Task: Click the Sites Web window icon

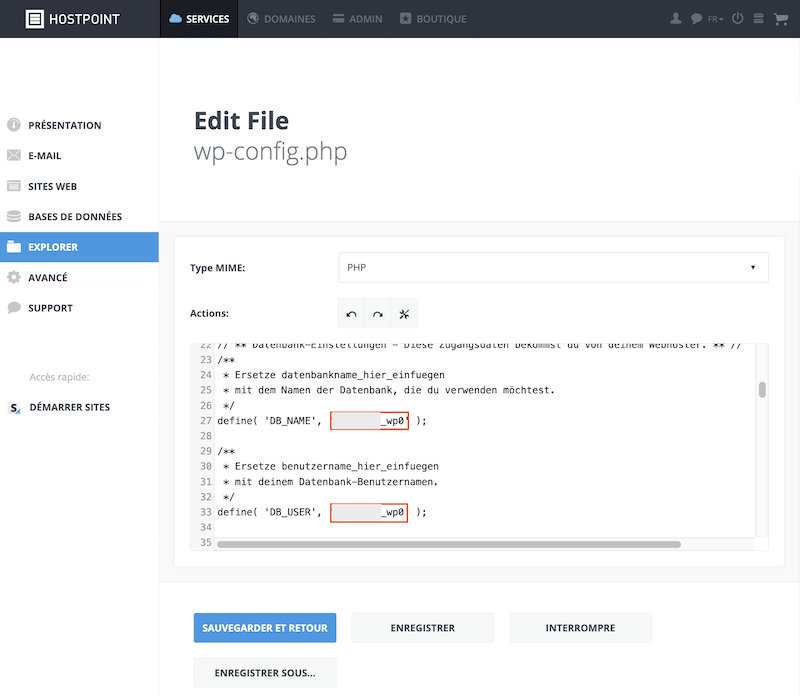Action: coord(14,186)
